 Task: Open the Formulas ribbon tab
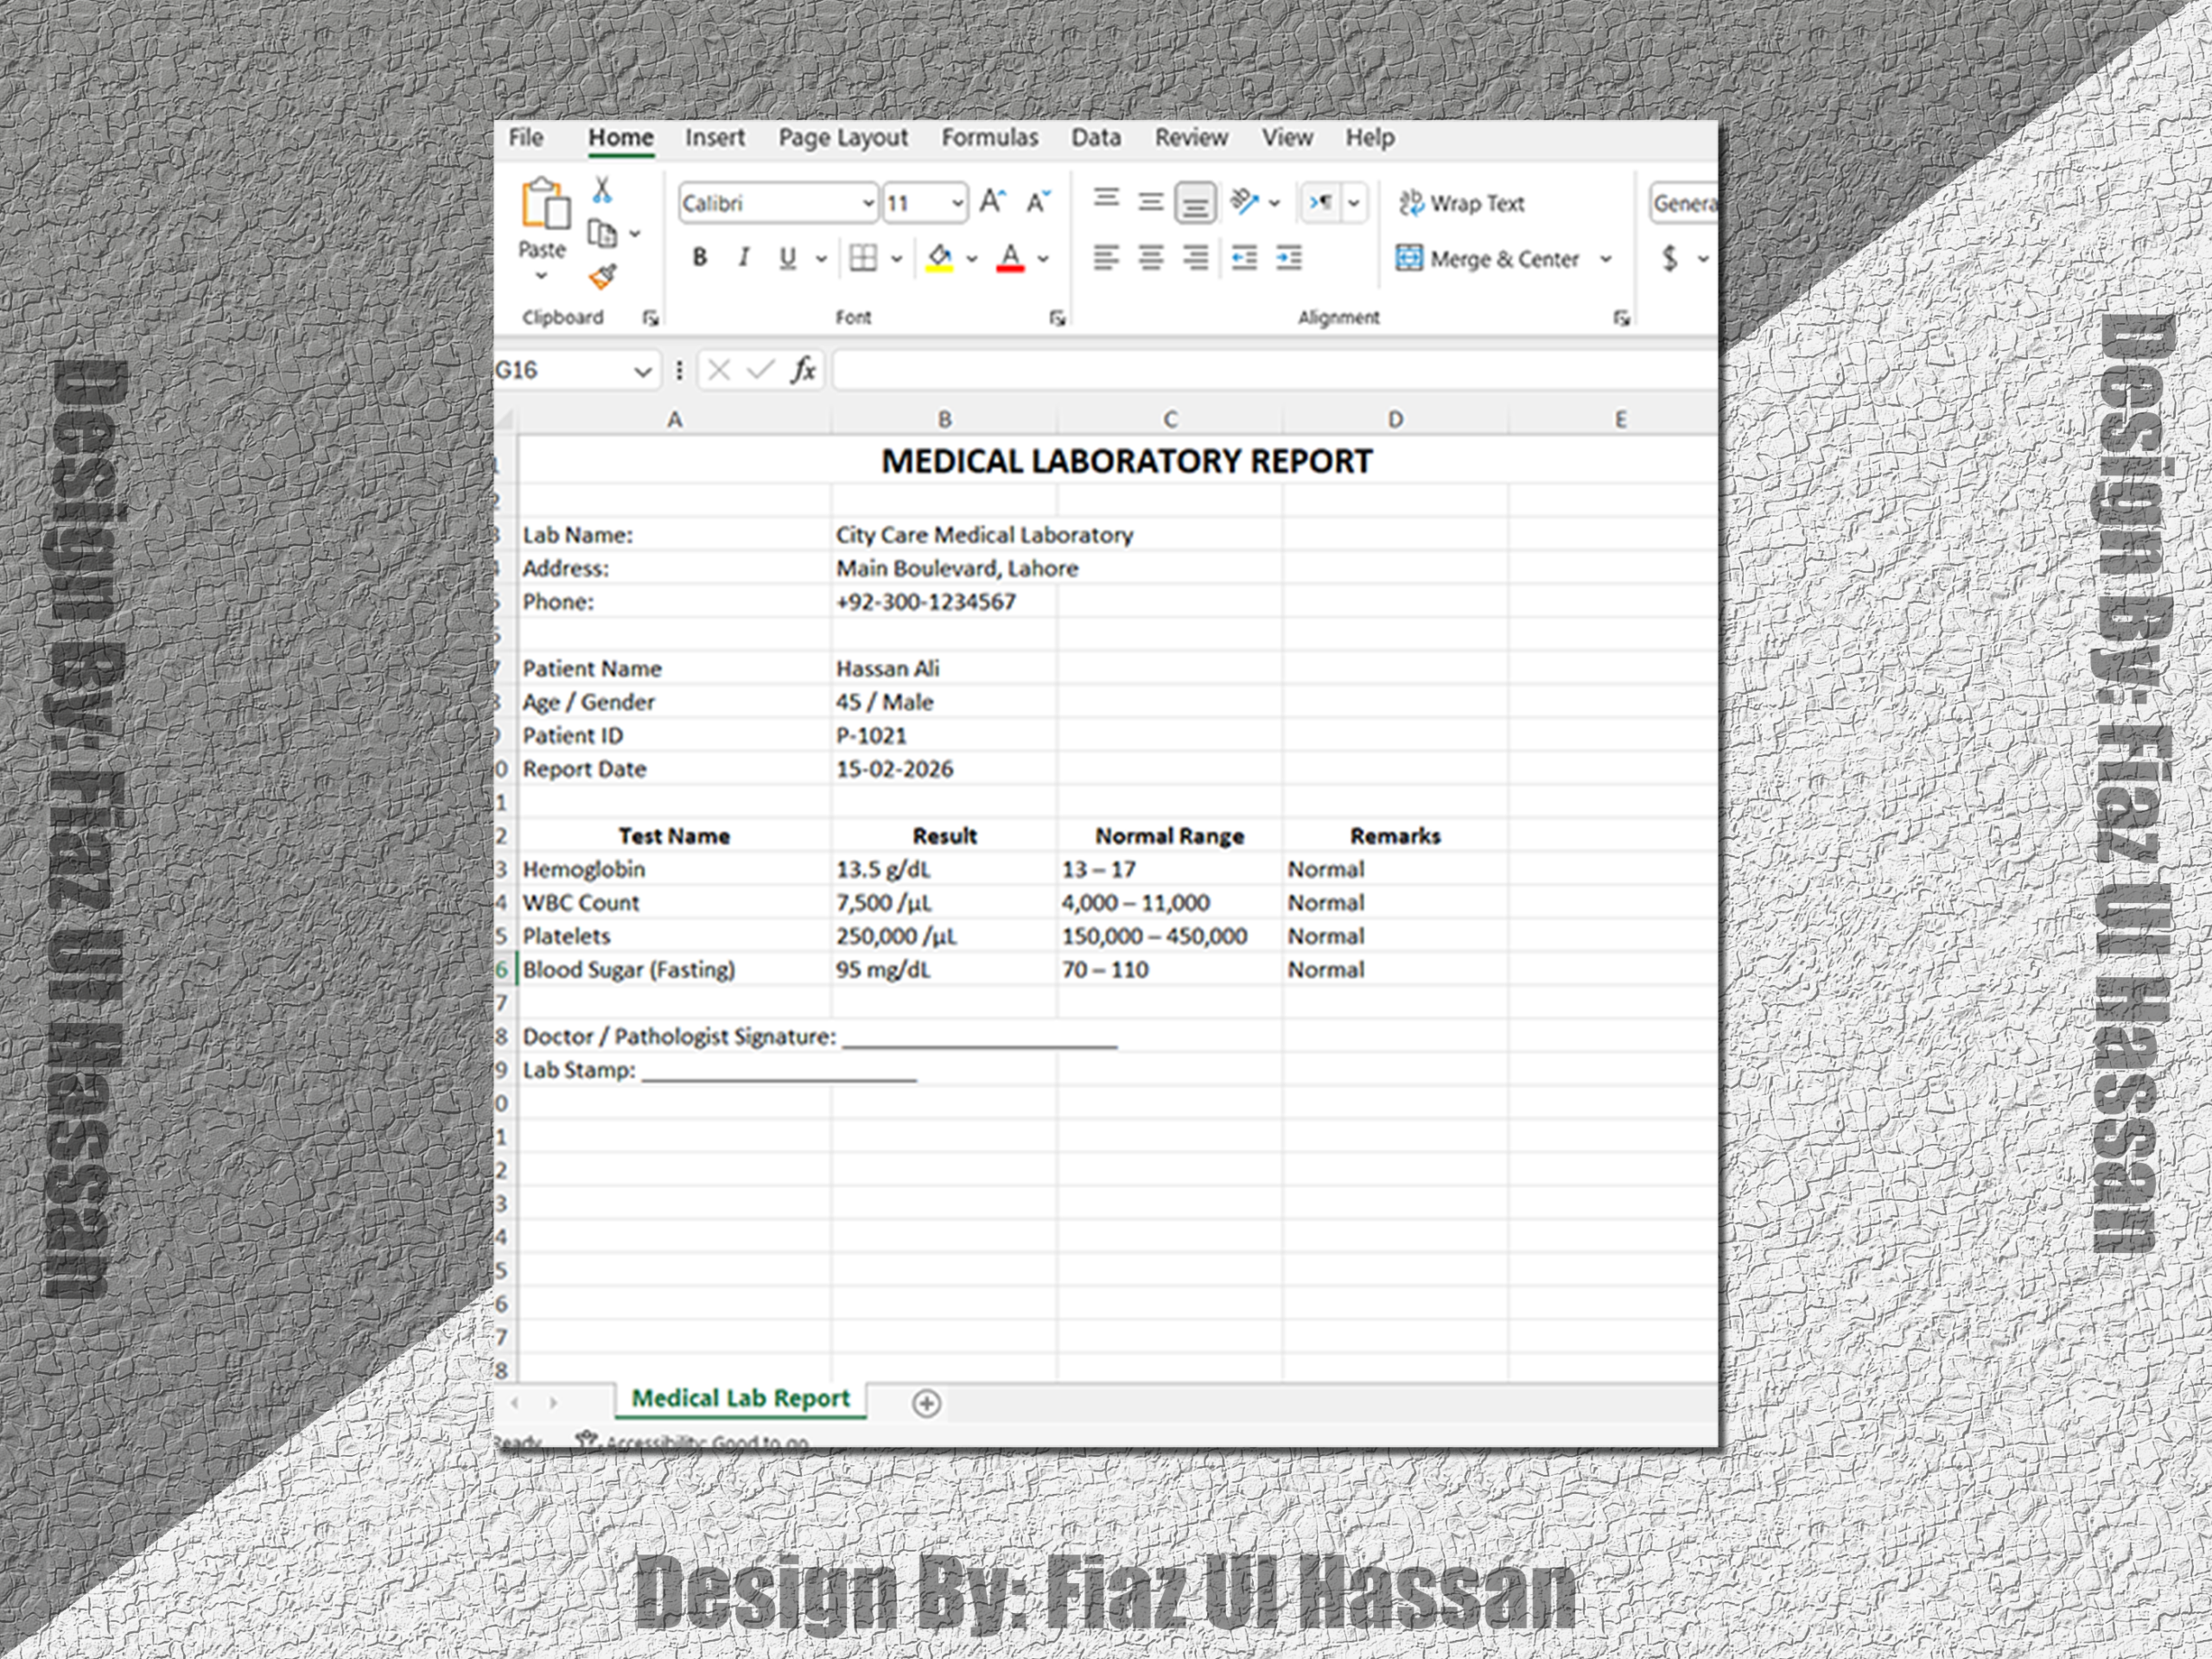pyautogui.click(x=989, y=138)
